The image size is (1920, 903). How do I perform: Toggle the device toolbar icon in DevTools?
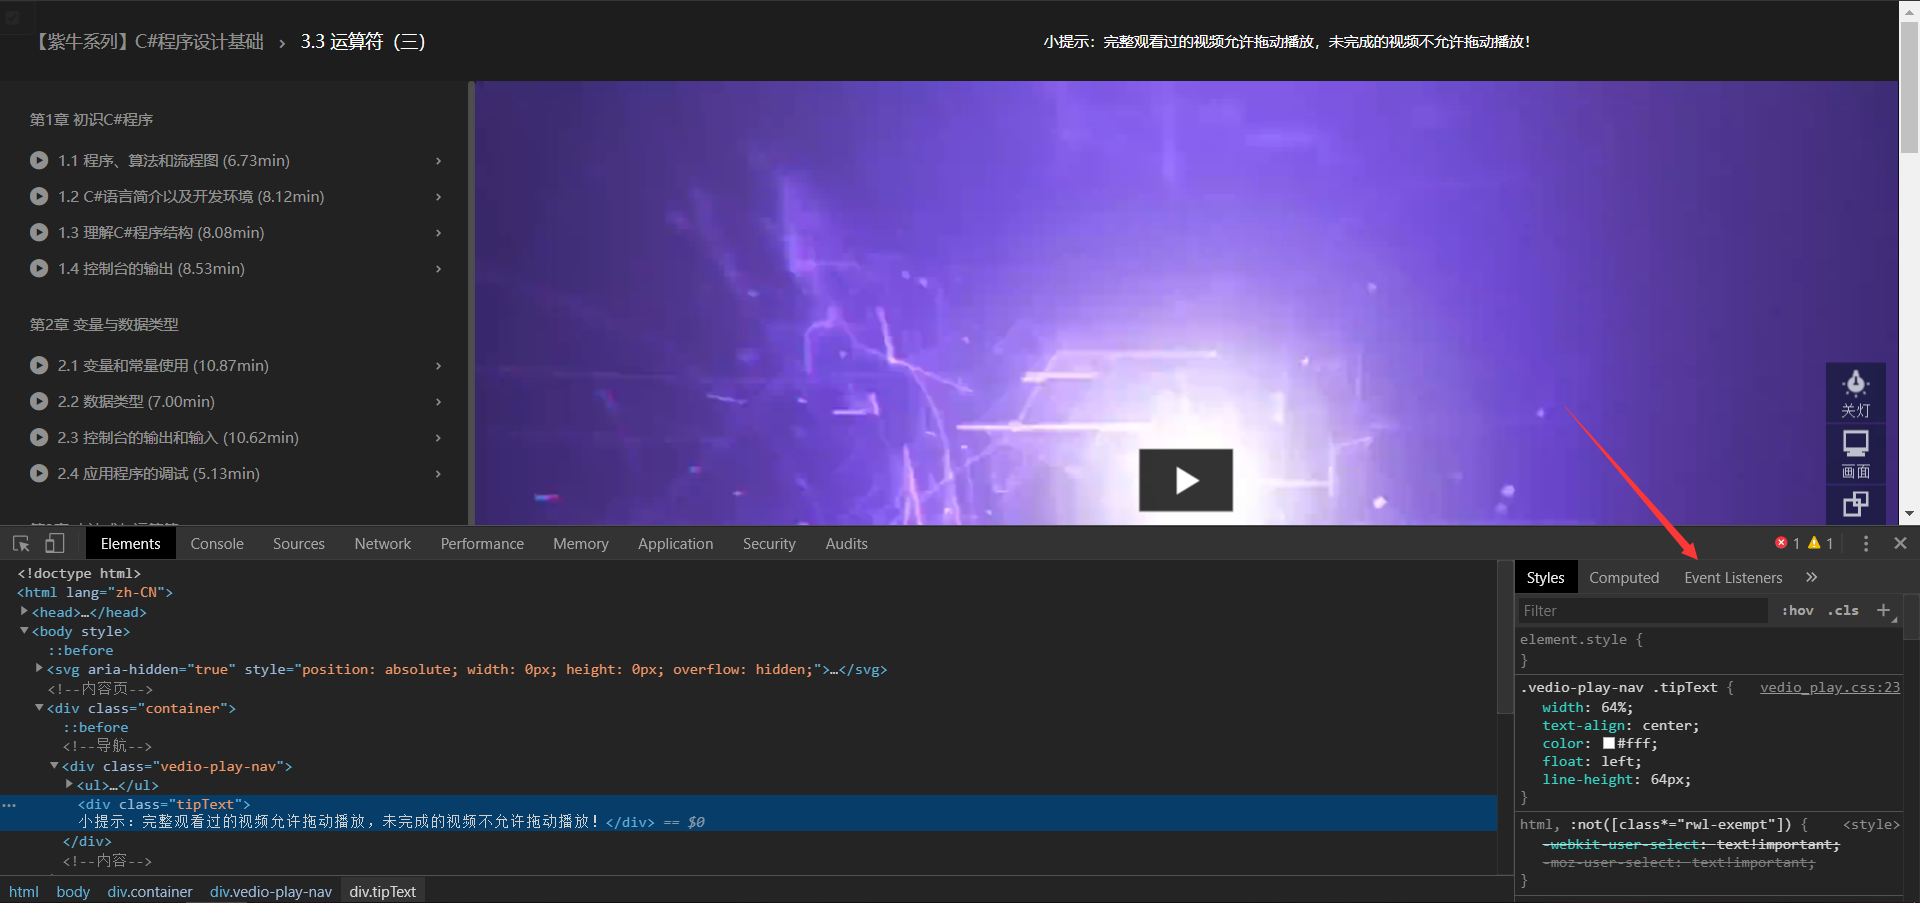click(54, 543)
